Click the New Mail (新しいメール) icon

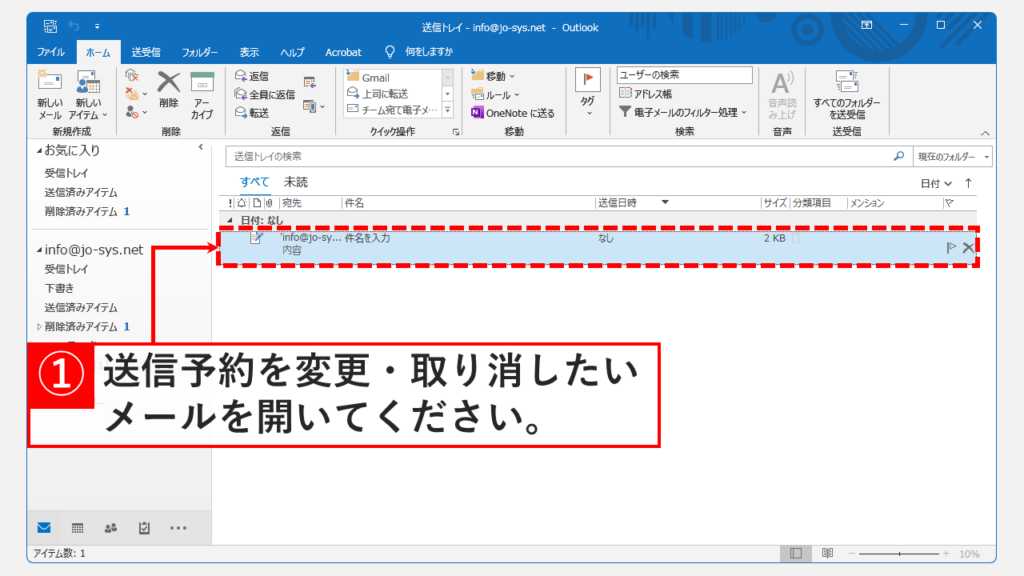(x=49, y=85)
